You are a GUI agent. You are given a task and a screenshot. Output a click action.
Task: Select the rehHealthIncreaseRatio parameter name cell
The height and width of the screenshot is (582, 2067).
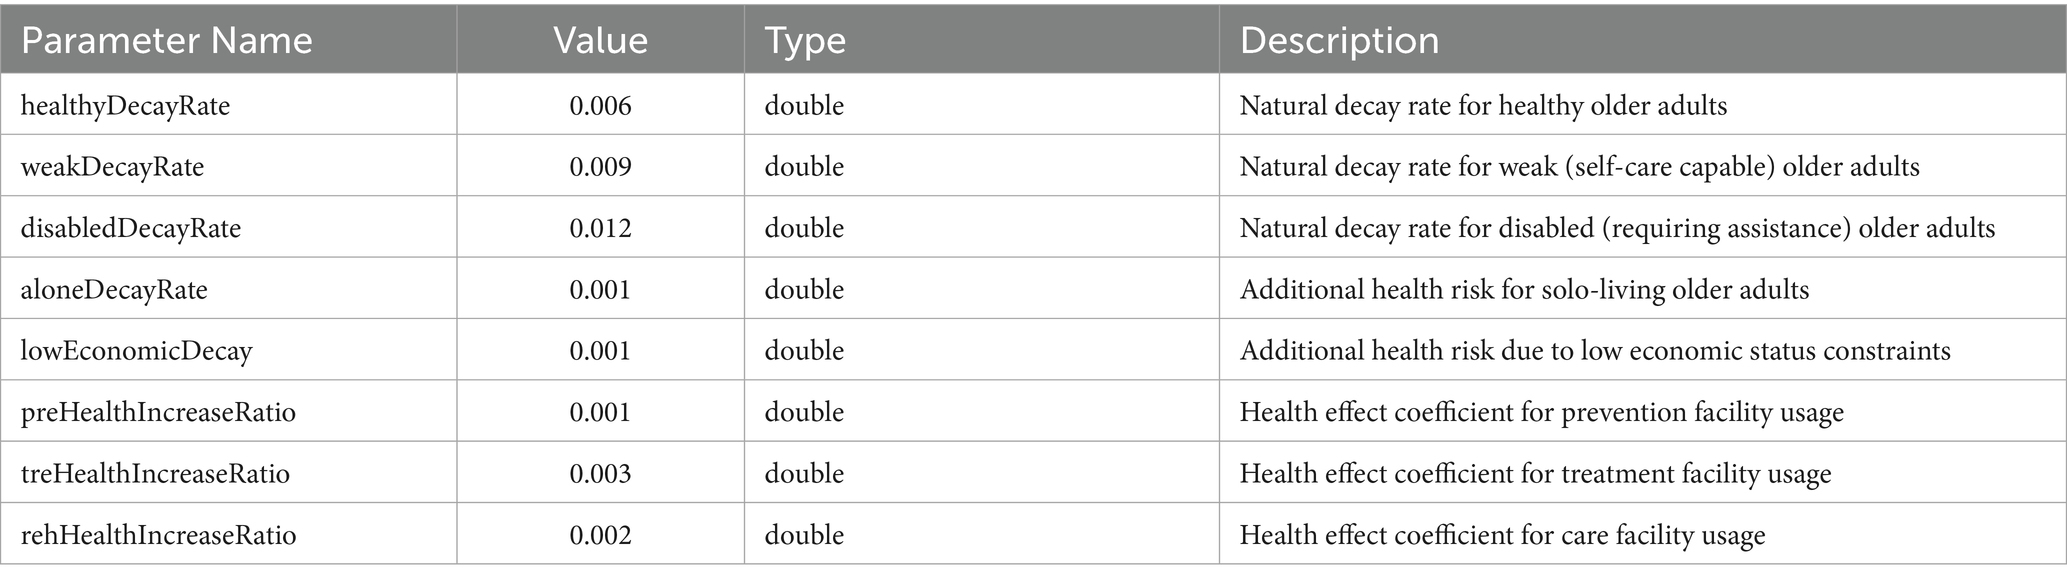pyautogui.click(x=158, y=535)
